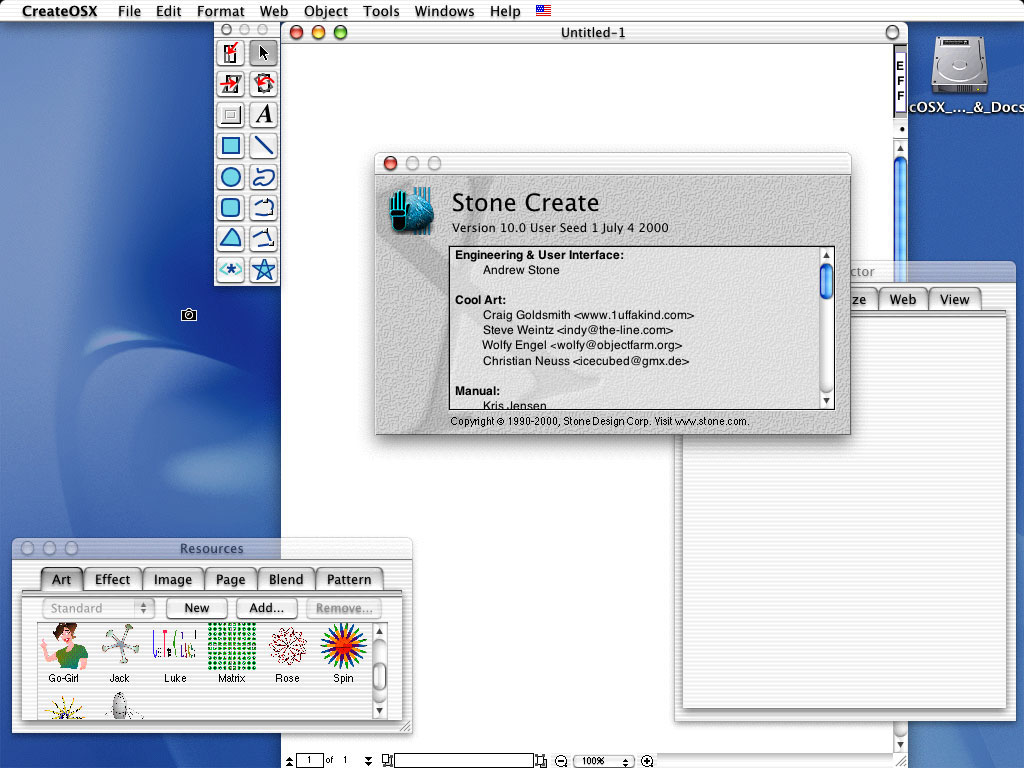
Task: Click the page number input field
Action: point(310,761)
